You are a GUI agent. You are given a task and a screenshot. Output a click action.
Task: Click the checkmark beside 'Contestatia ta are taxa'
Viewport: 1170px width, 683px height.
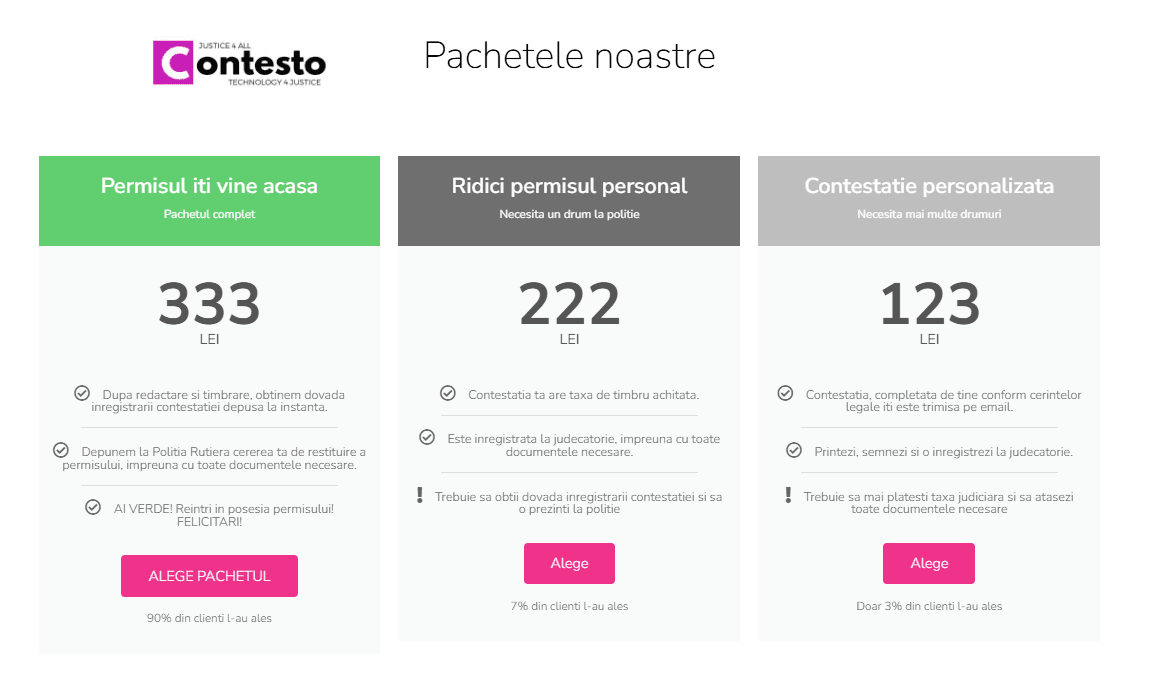click(x=446, y=392)
